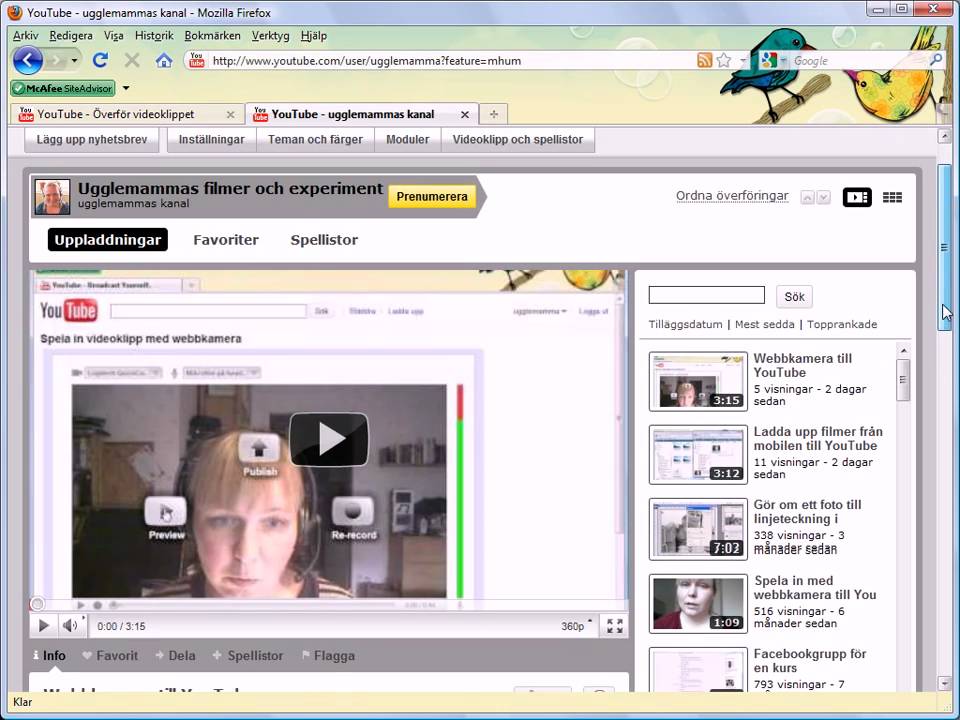
Task: Click the move up arrow beside Ordna överföringar
Action: pyautogui.click(x=808, y=198)
